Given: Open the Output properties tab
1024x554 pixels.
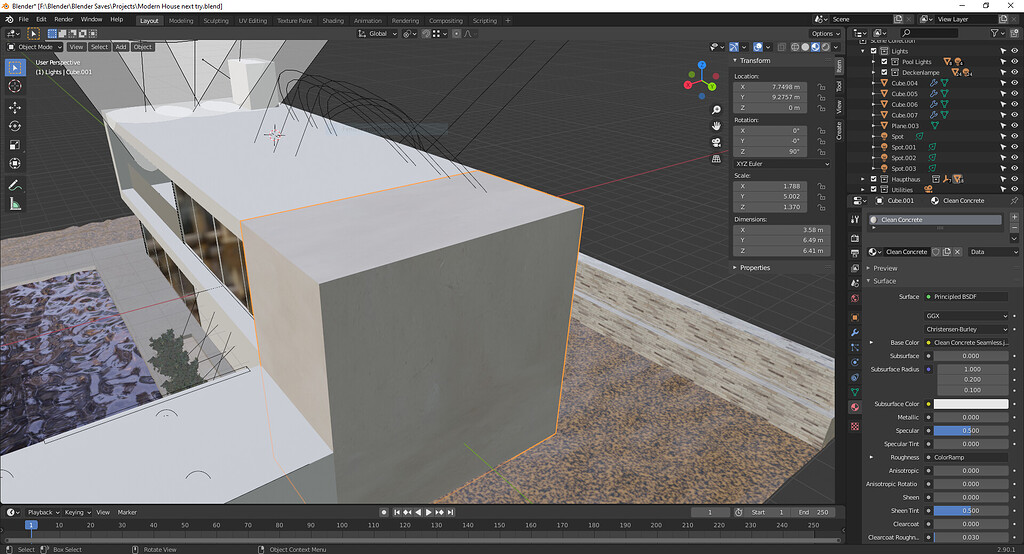Looking at the screenshot, I should tap(855, 253).
